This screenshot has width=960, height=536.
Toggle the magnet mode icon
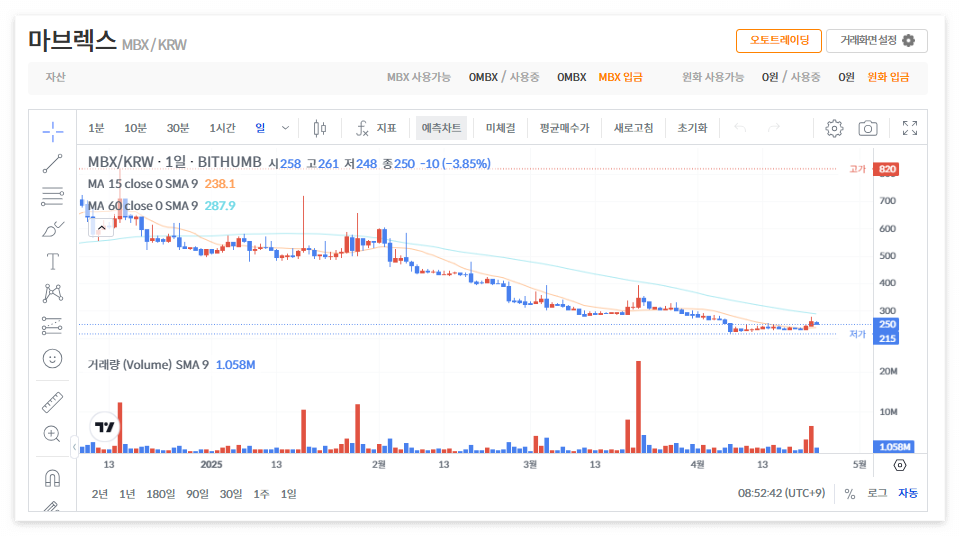(x=53, y=478)
